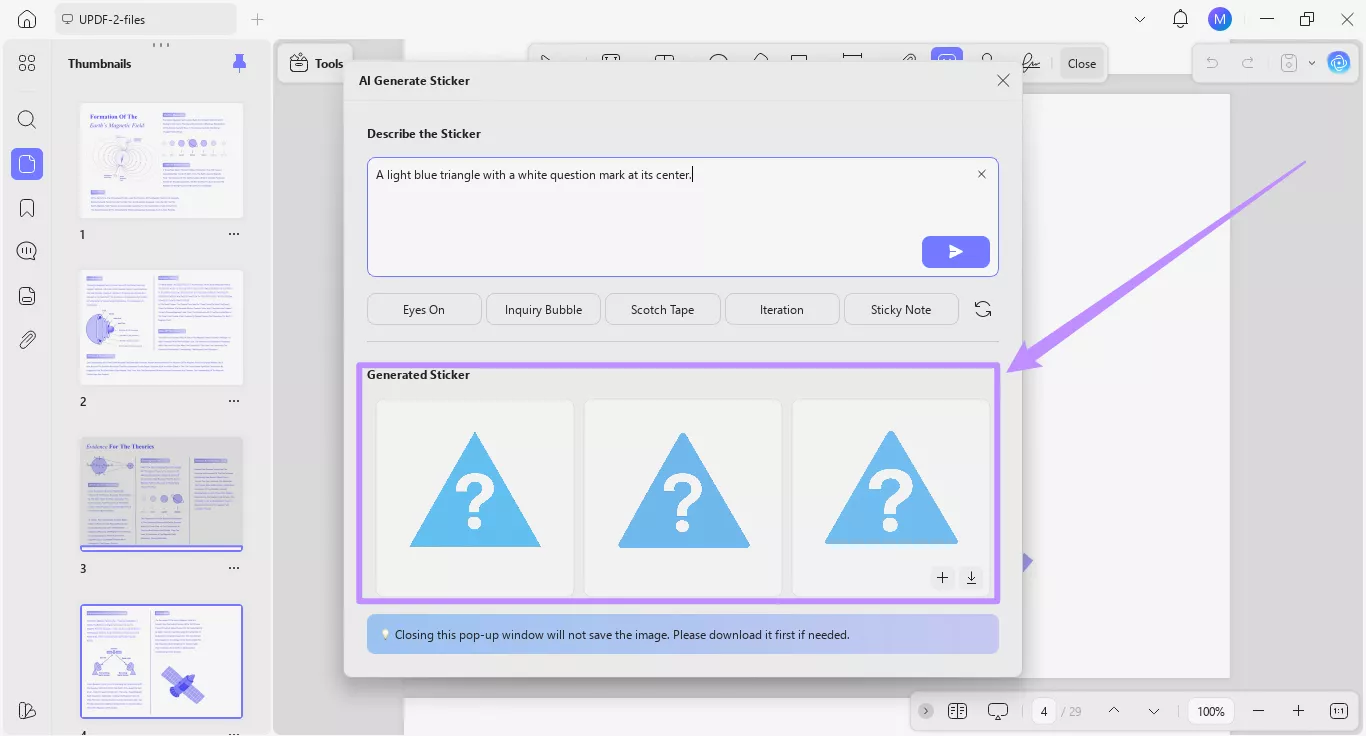This screenshot has height=736, width=1366.
Task: Open the comments panel in the sidebar
Action: 27,251
